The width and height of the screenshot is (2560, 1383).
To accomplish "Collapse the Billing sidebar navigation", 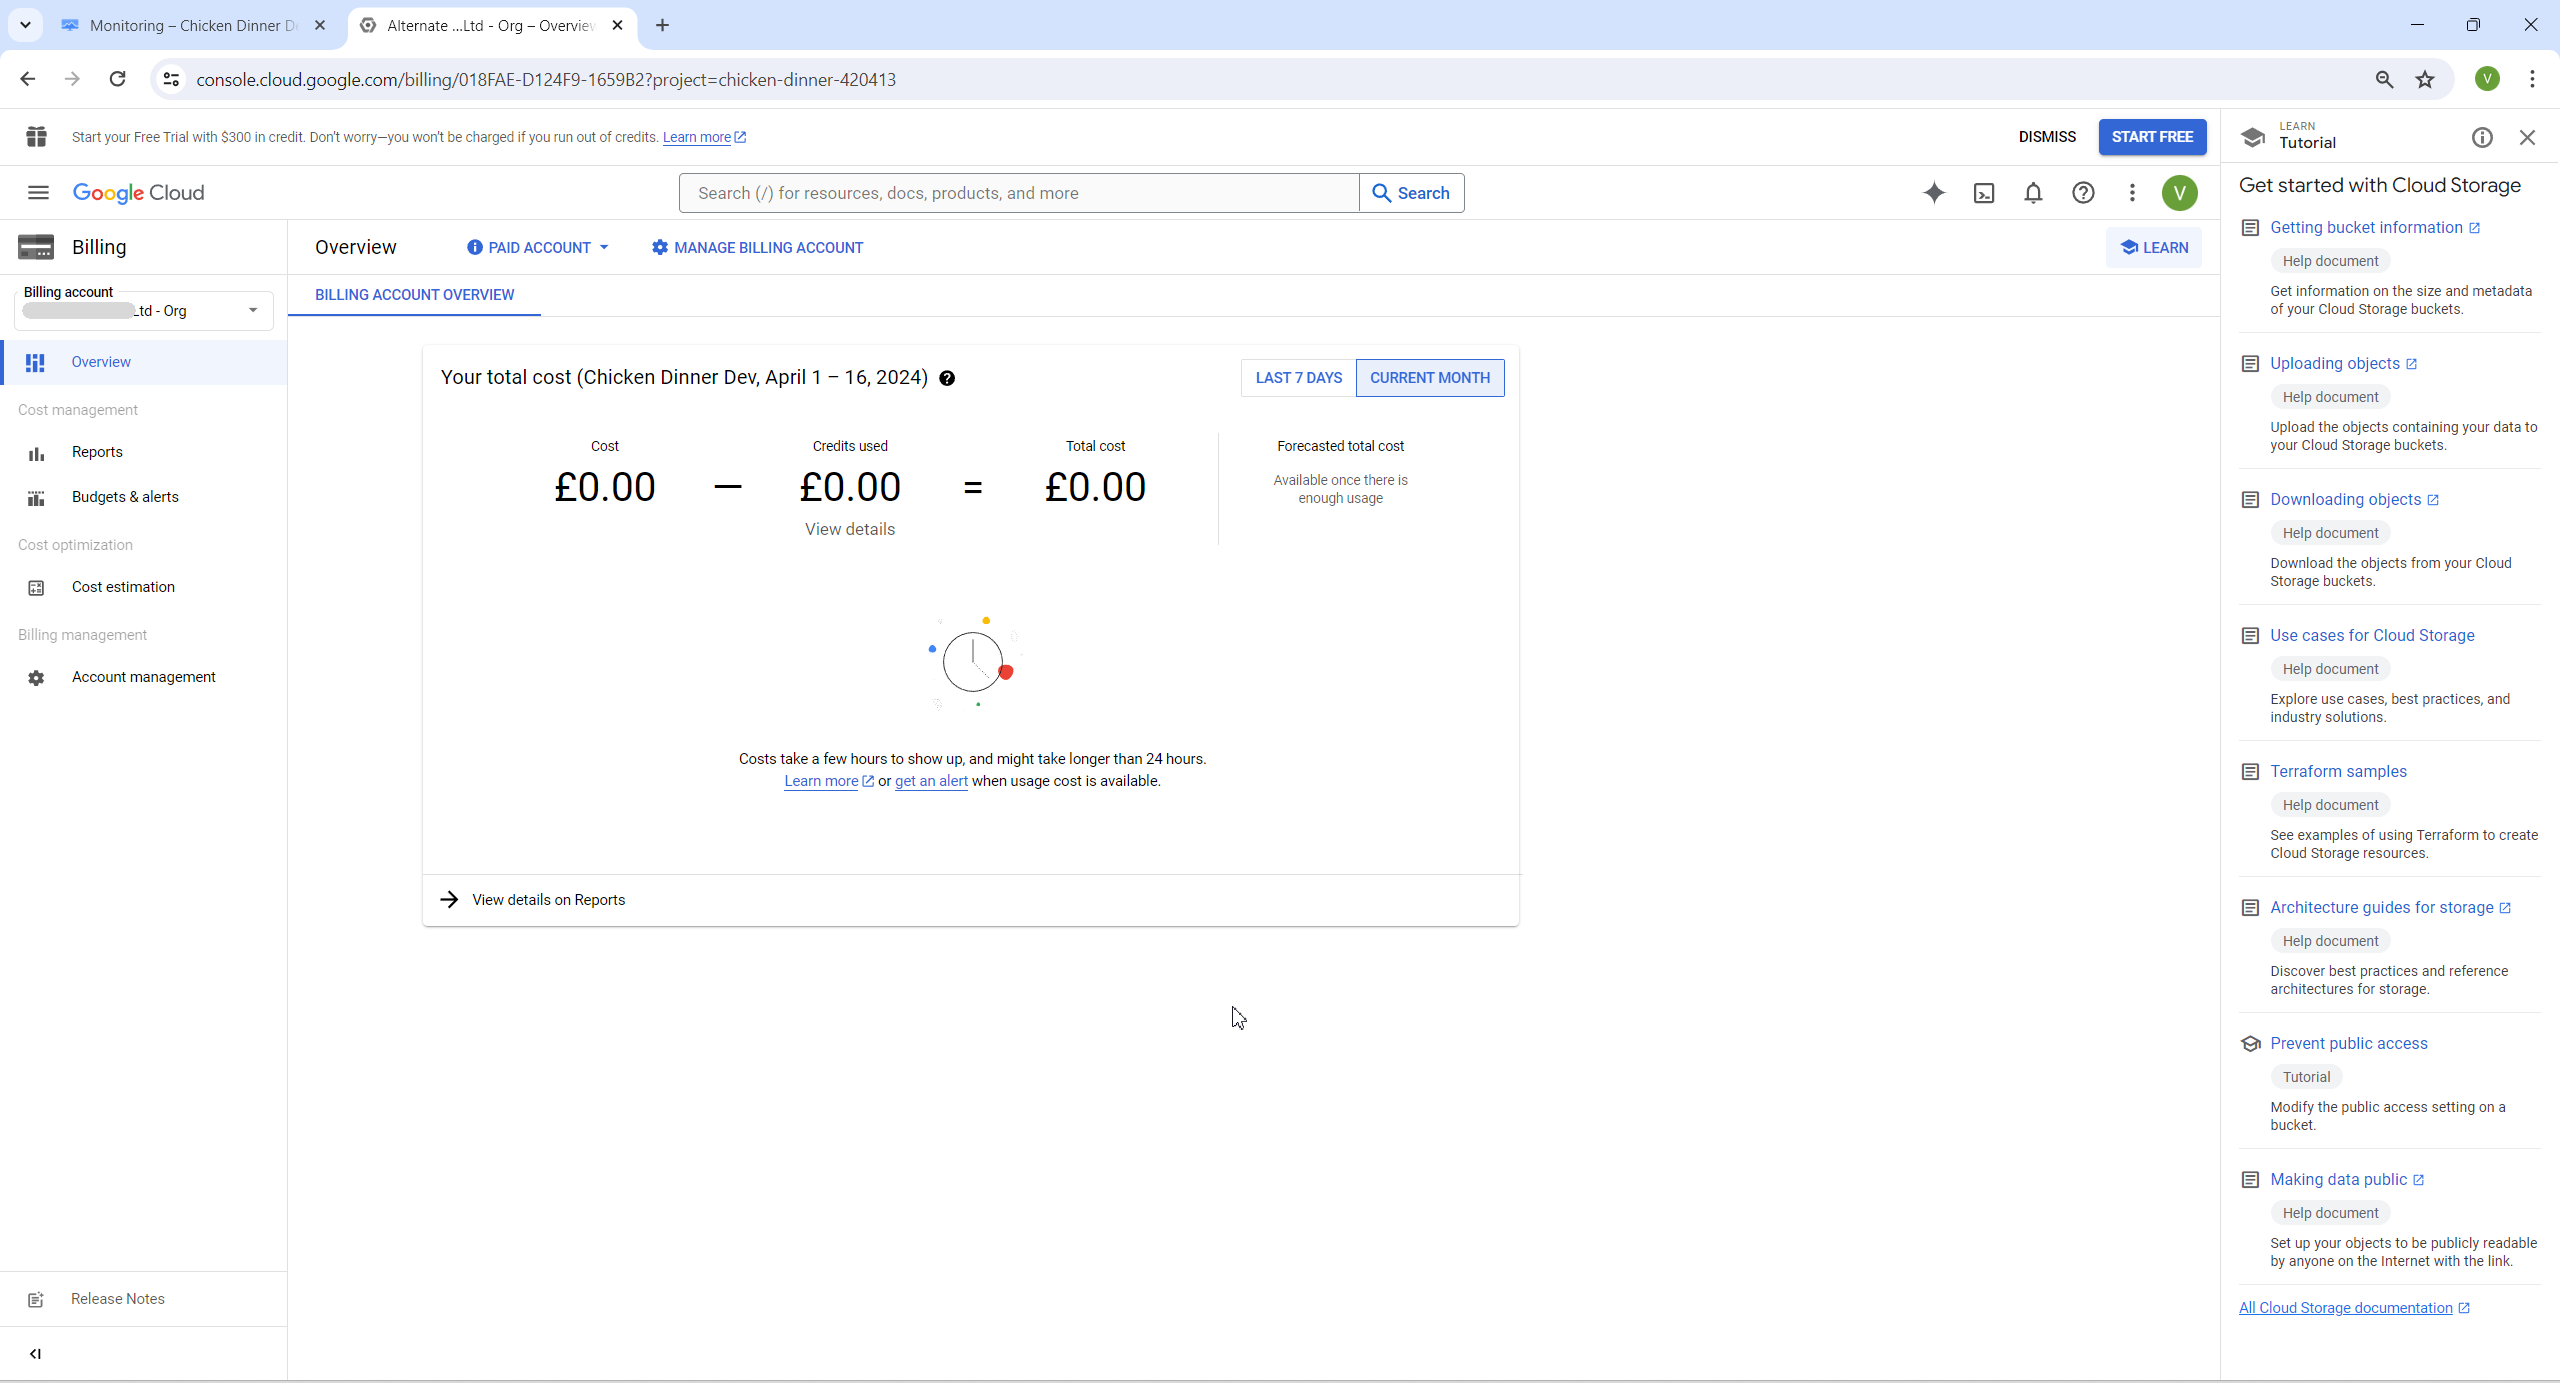I will (x=36, y=1354).
